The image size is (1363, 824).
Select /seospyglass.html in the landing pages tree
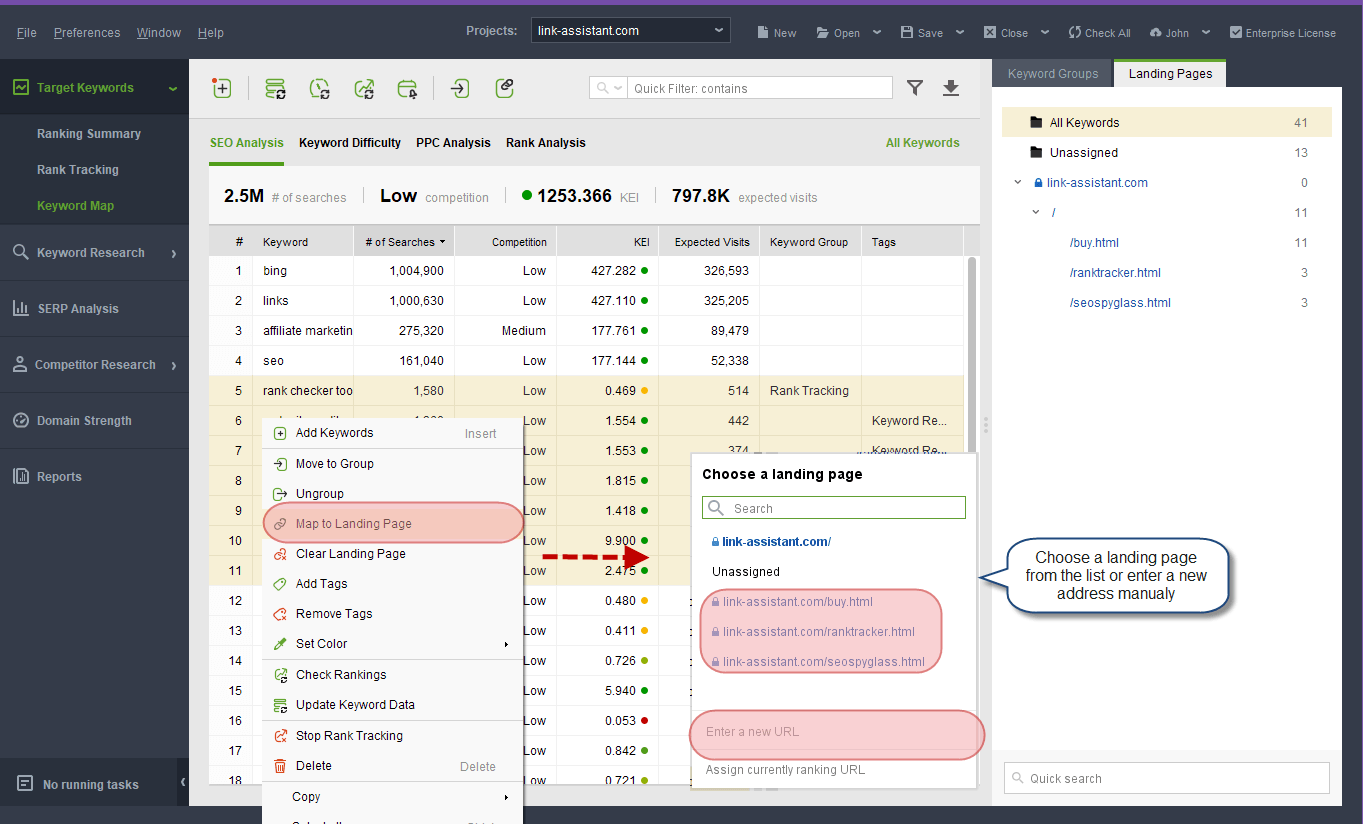pyautogui.click(x=1120, y=303)
